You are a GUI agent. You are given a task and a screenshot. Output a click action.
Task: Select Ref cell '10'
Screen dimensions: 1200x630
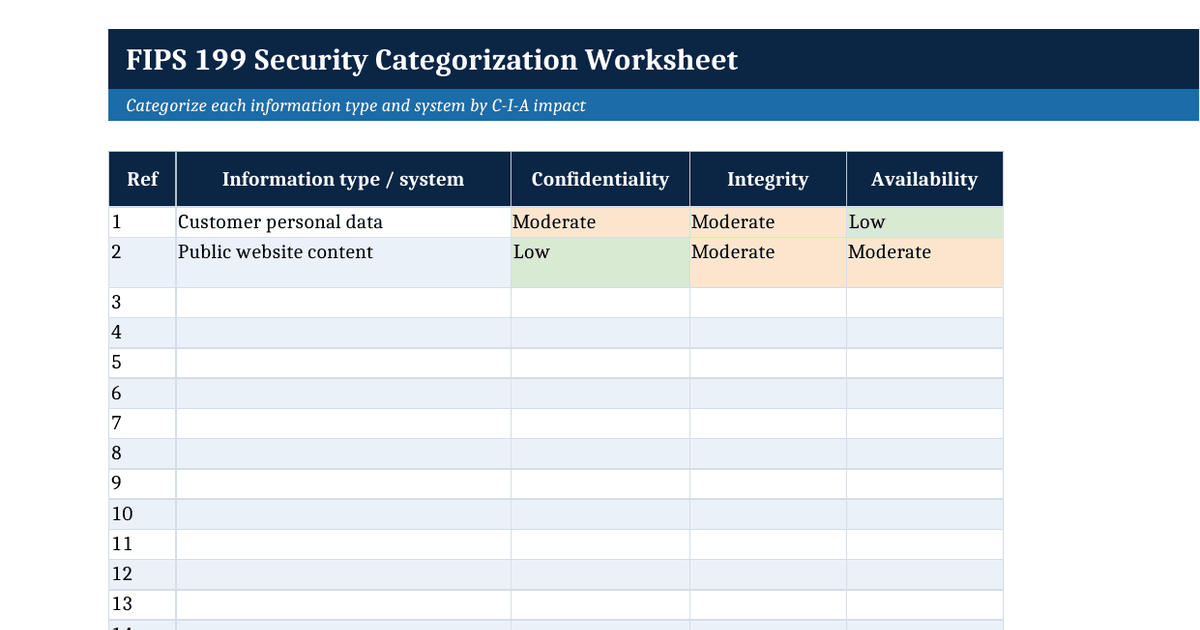[142, 514]
